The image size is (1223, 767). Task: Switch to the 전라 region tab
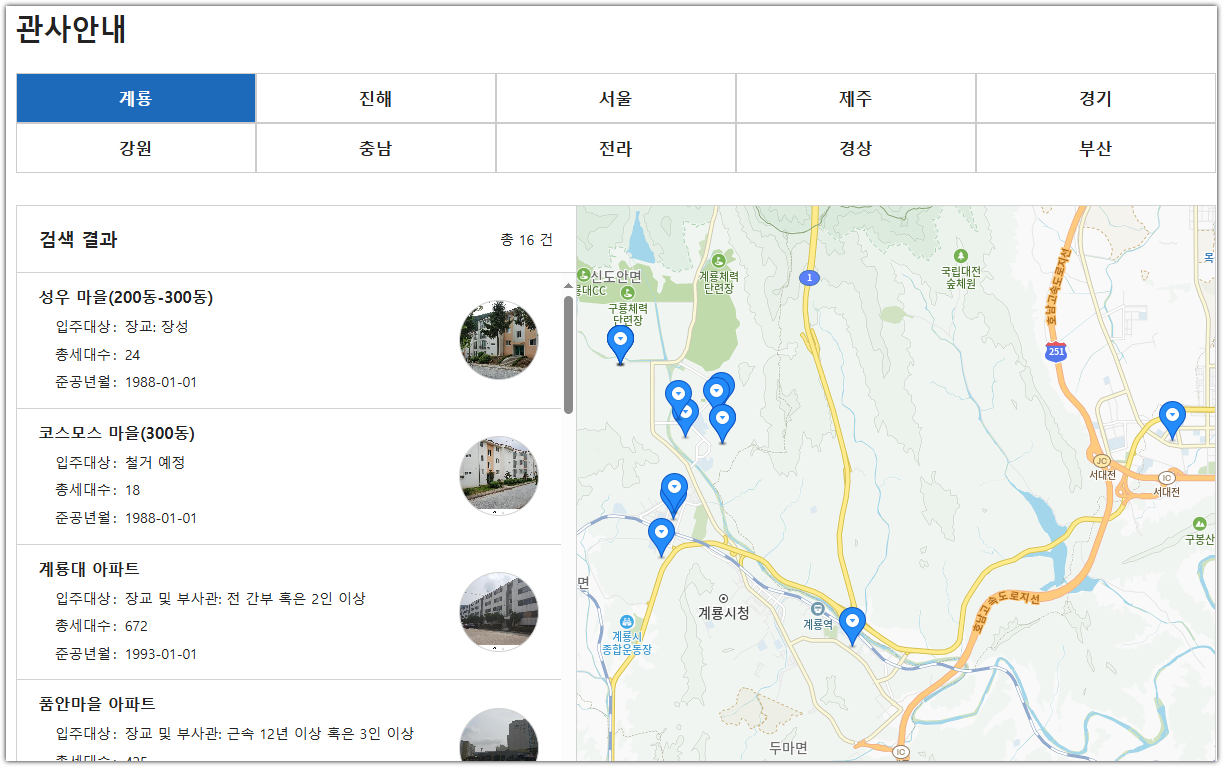[616, 148]
